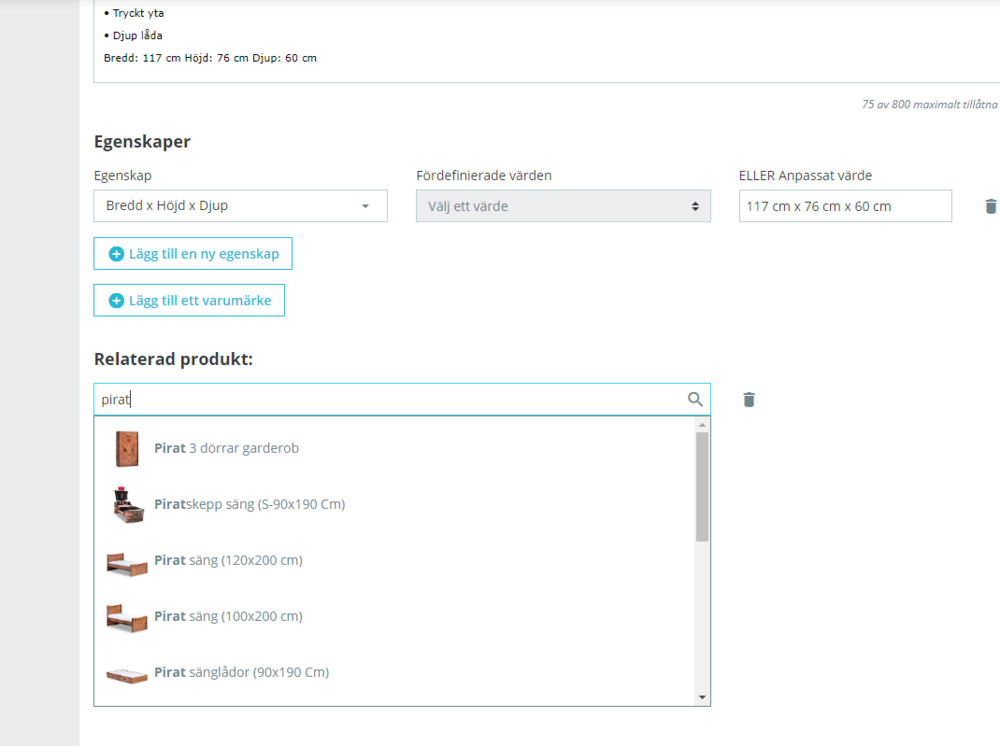Viewport: 1000px width, 746px height.
Task: Select Piratskepp säng (S-90x190 Cm) suggestion
Action: pos(250,504)
